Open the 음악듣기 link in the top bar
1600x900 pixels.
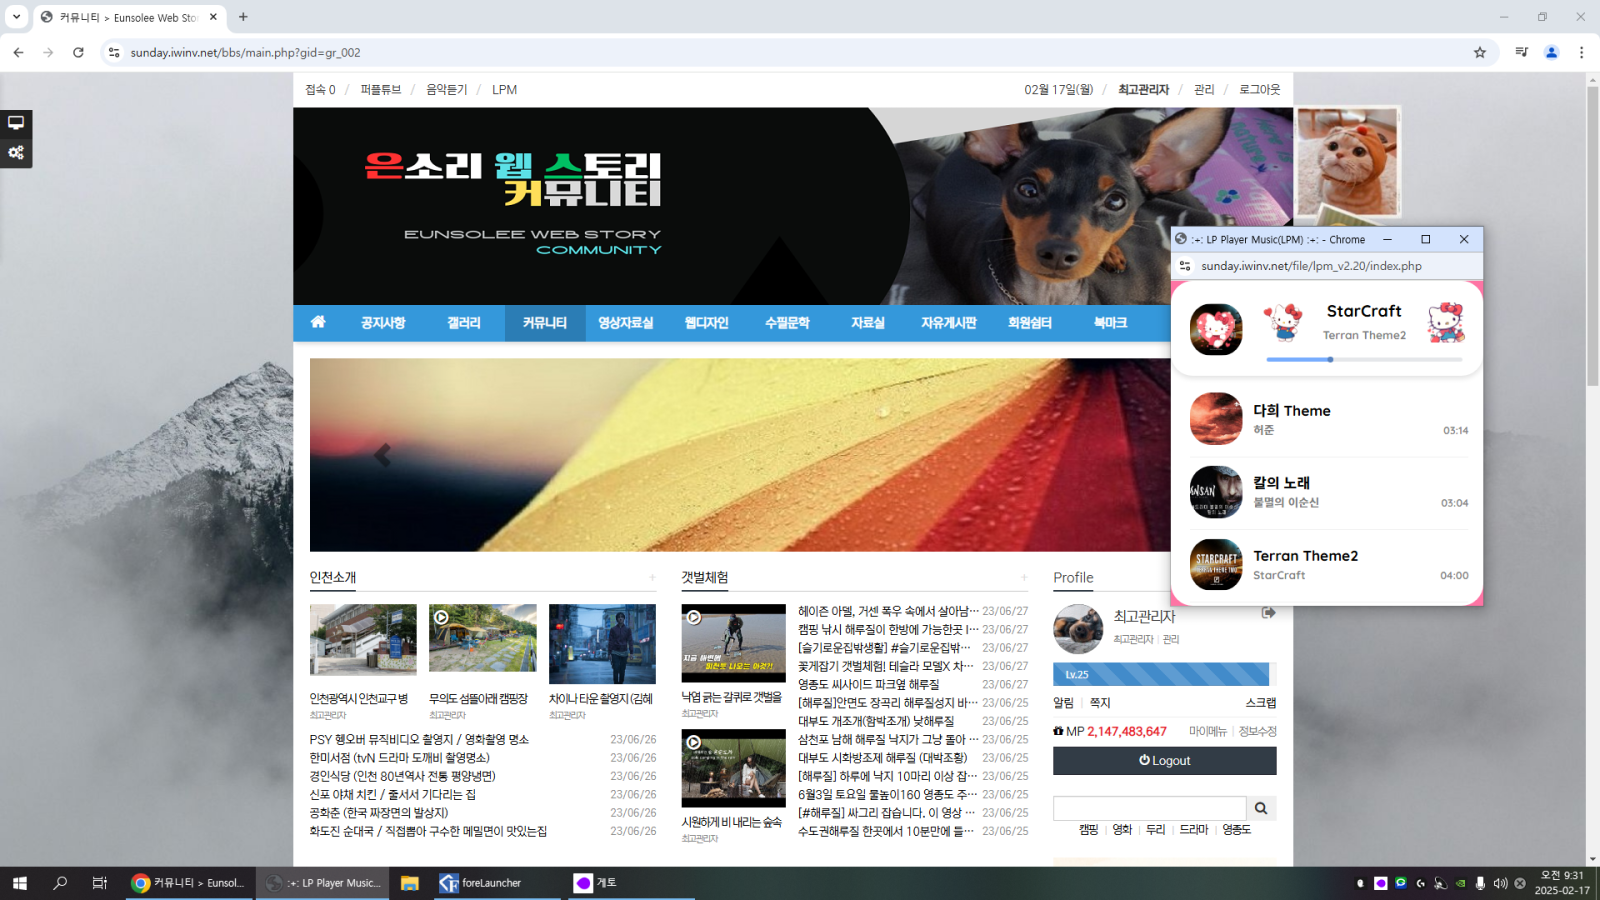446,90
